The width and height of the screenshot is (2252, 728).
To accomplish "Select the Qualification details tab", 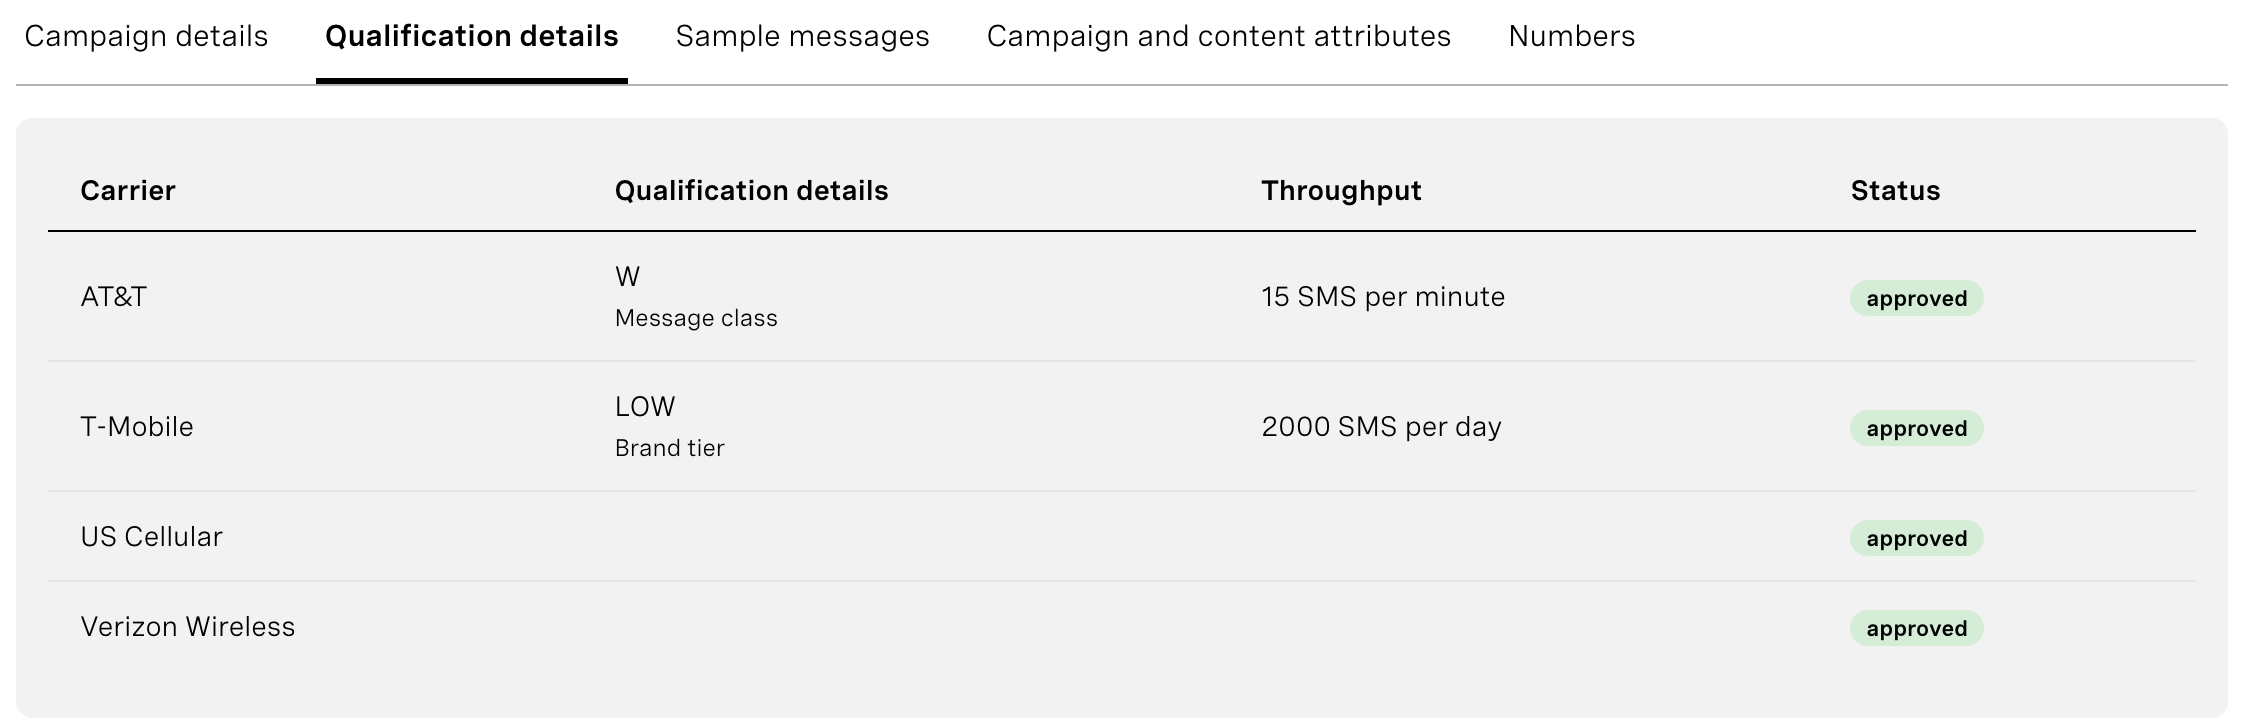I will 472,37.
